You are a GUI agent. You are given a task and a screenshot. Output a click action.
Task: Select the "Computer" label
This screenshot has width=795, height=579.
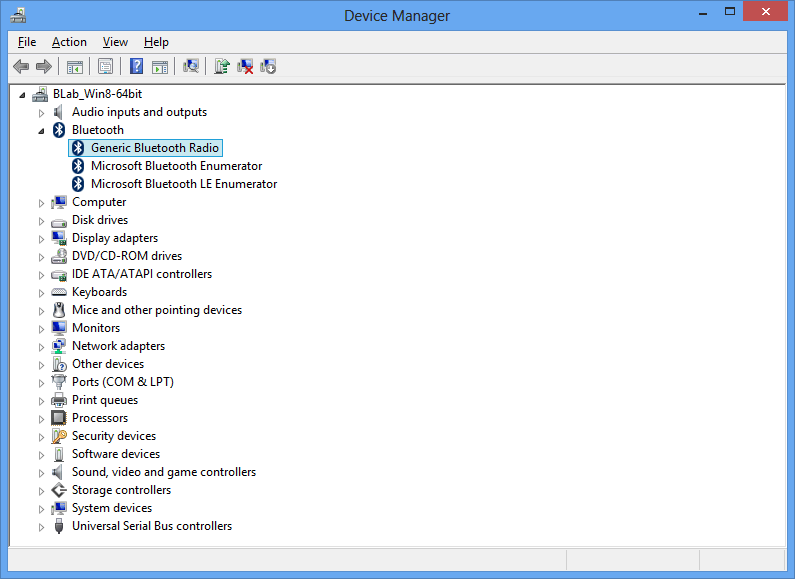[99, 202]
